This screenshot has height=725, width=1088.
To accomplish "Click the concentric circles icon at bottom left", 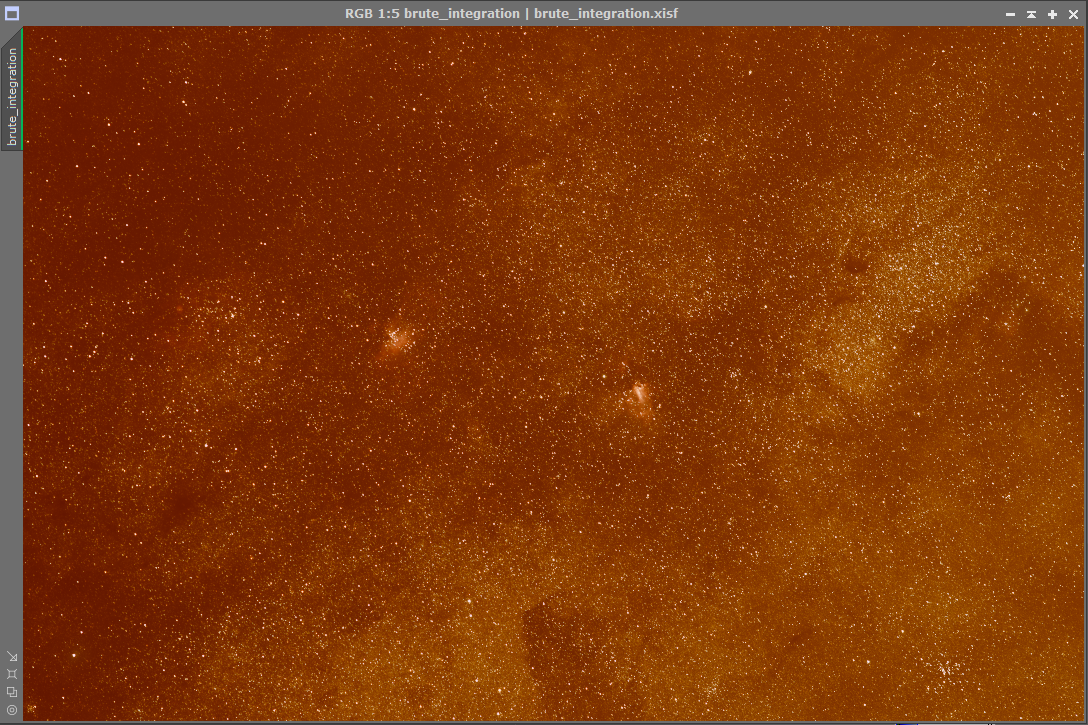I will click(x=12, y=710).
